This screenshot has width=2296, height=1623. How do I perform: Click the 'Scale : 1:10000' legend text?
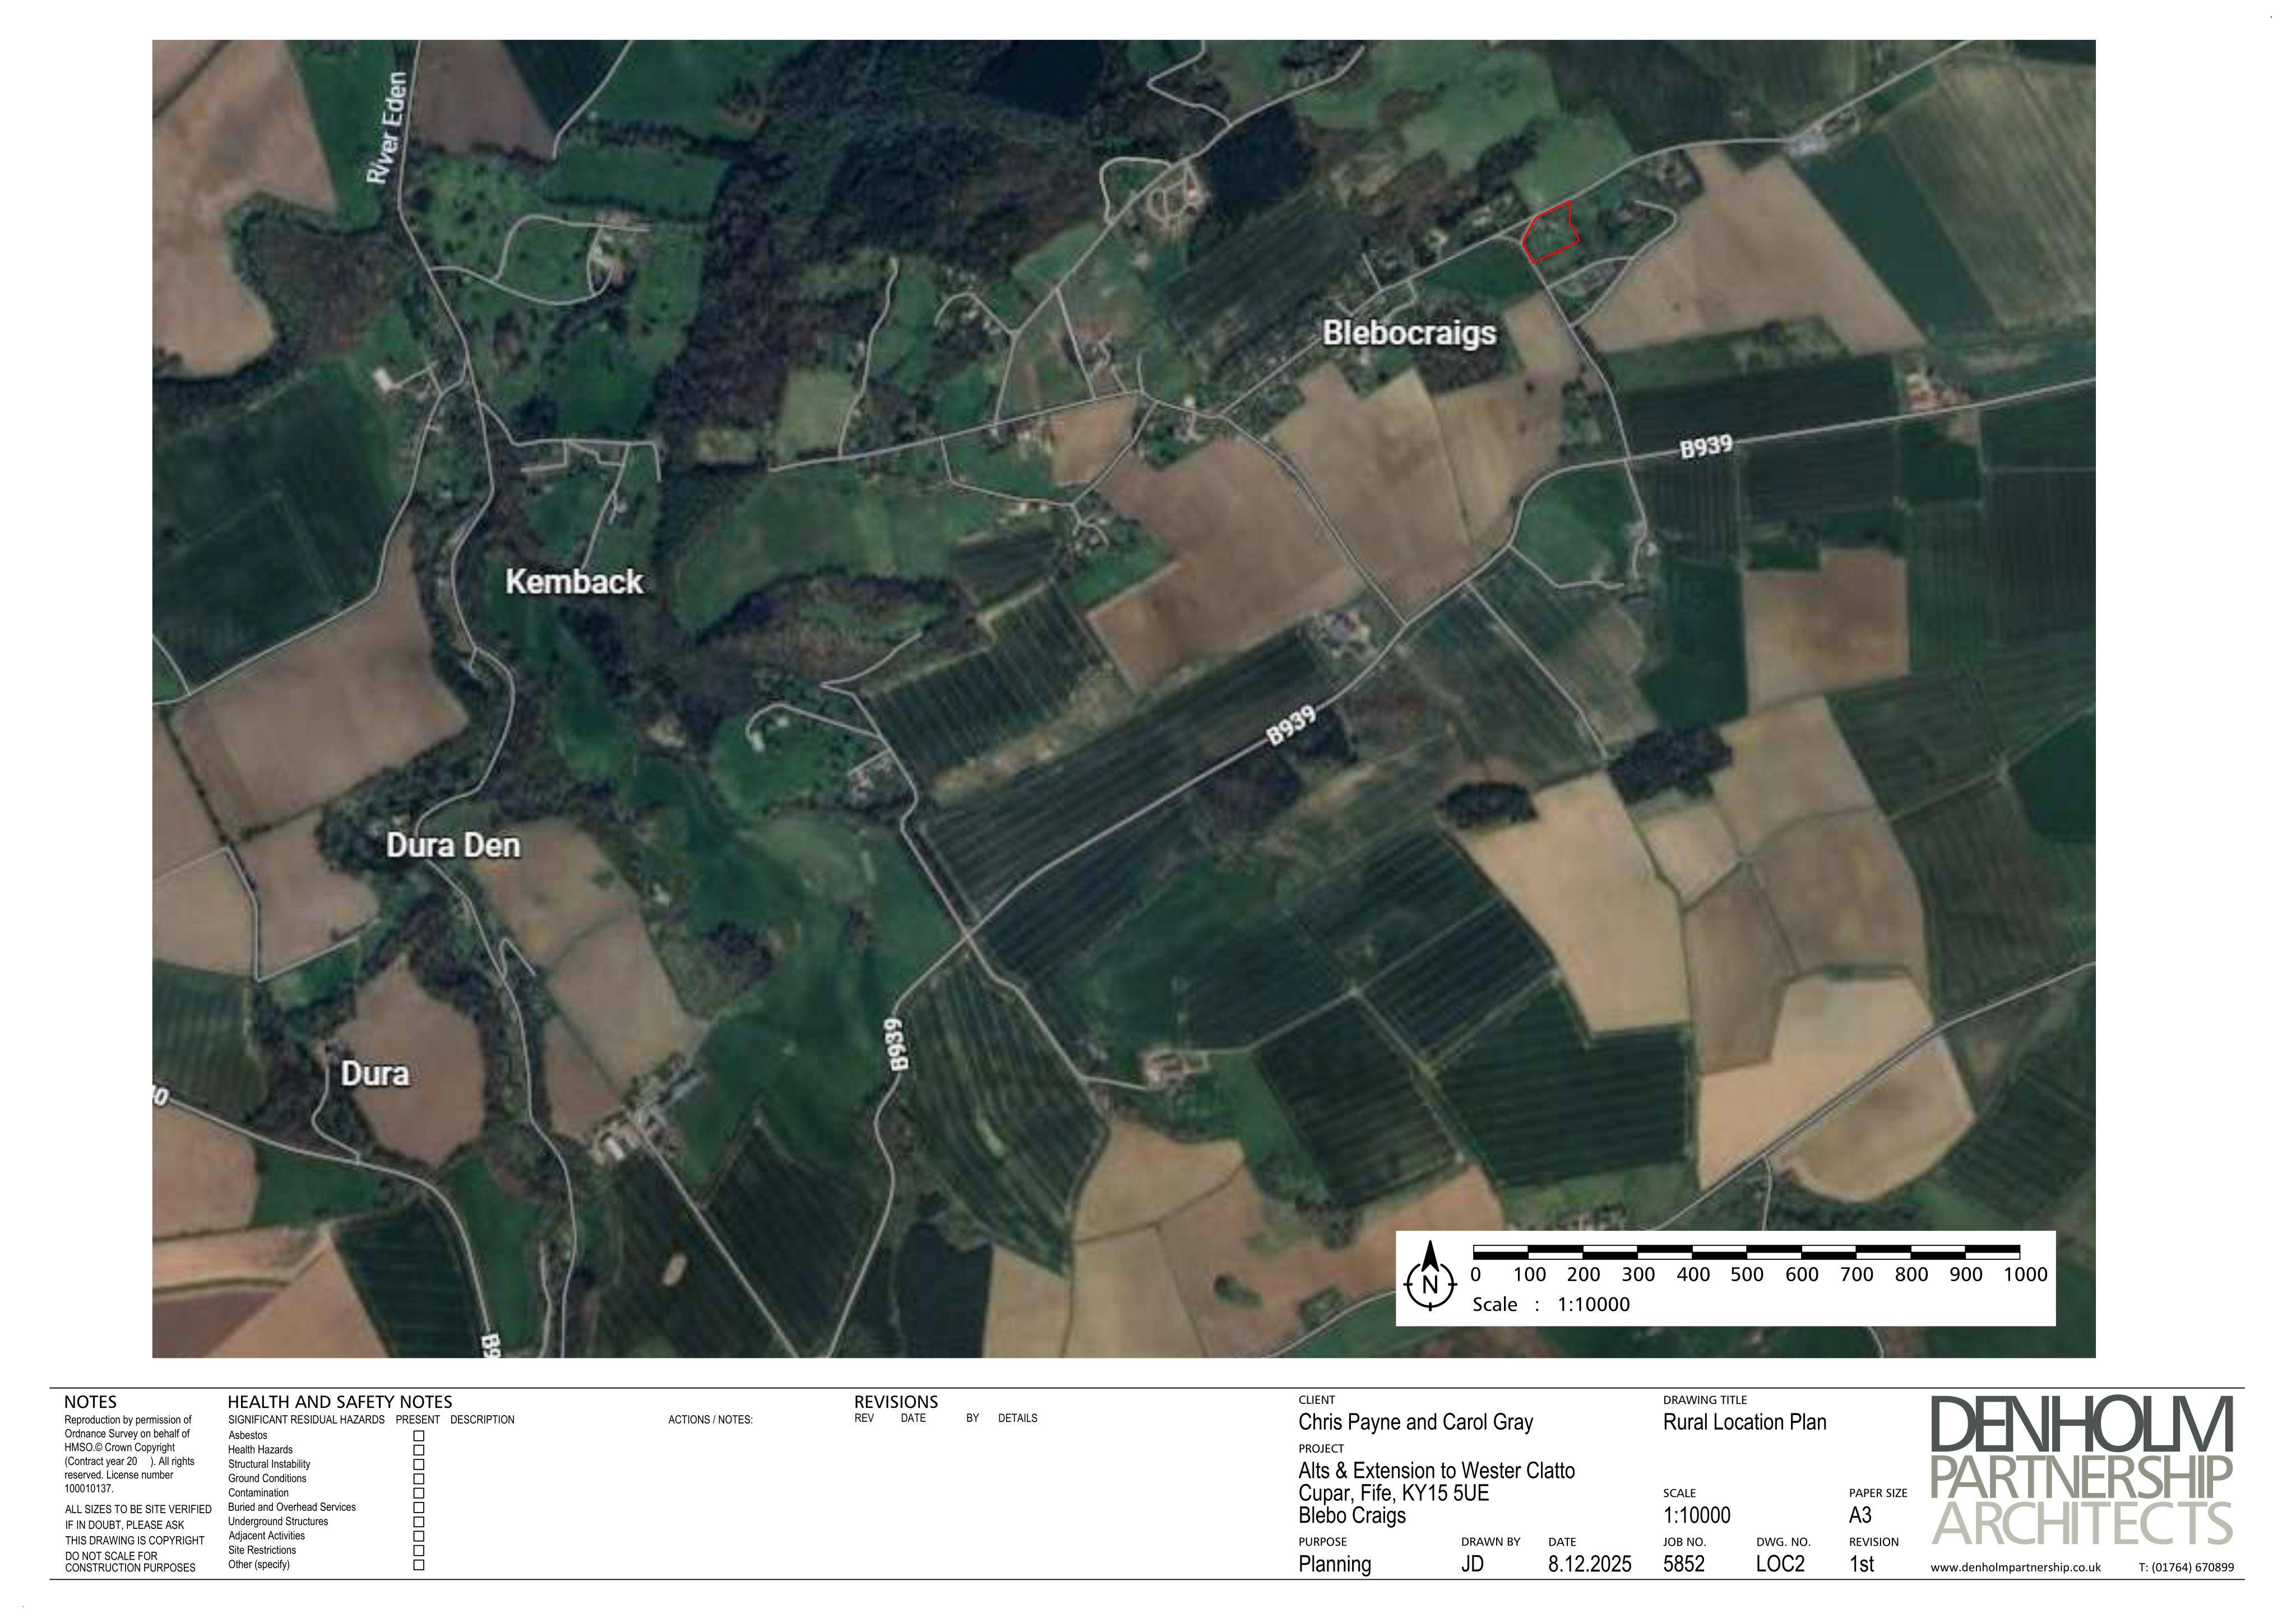click(1551, 1304)
